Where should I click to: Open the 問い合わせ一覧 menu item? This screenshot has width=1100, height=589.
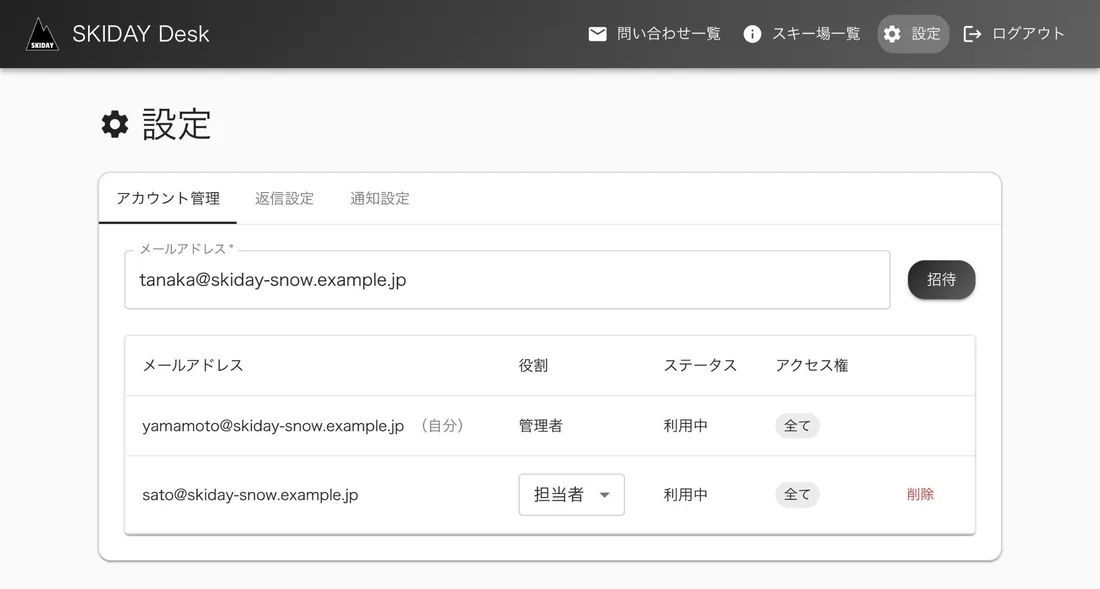[654, 34]
